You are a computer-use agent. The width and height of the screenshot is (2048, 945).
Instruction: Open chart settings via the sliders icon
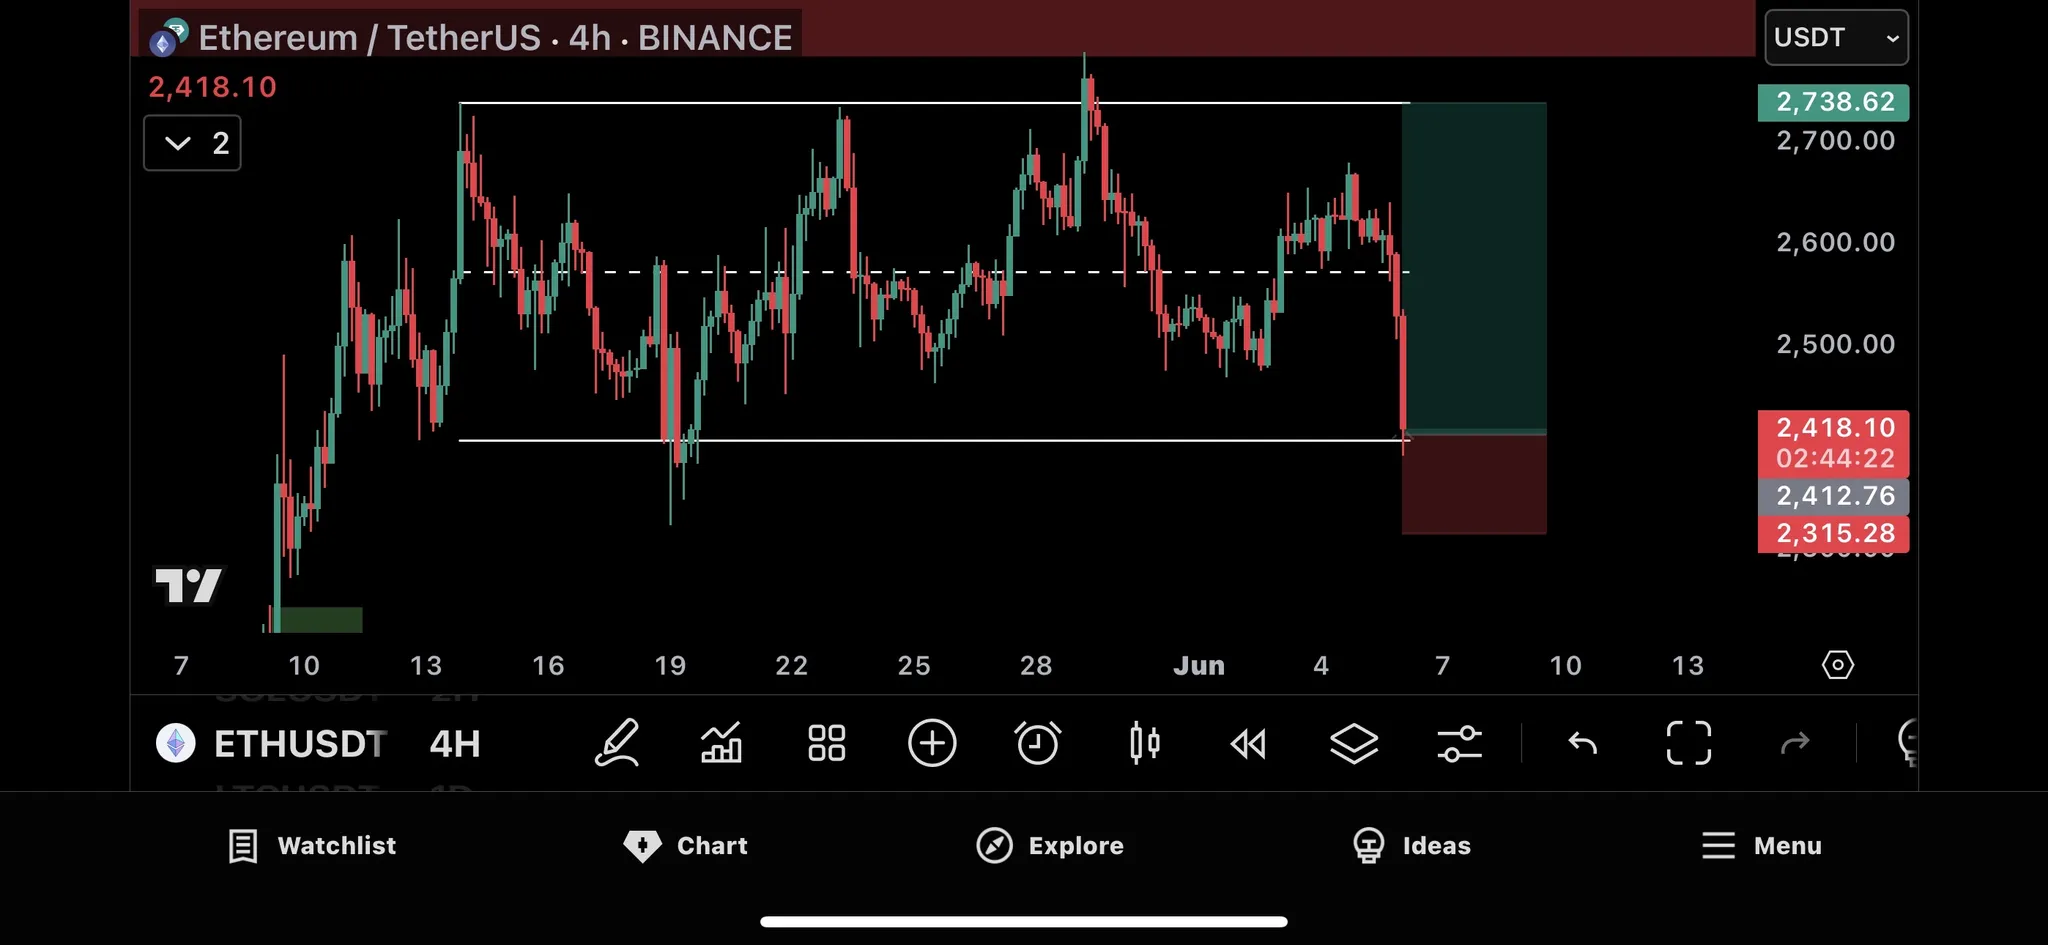point(1458,743)
